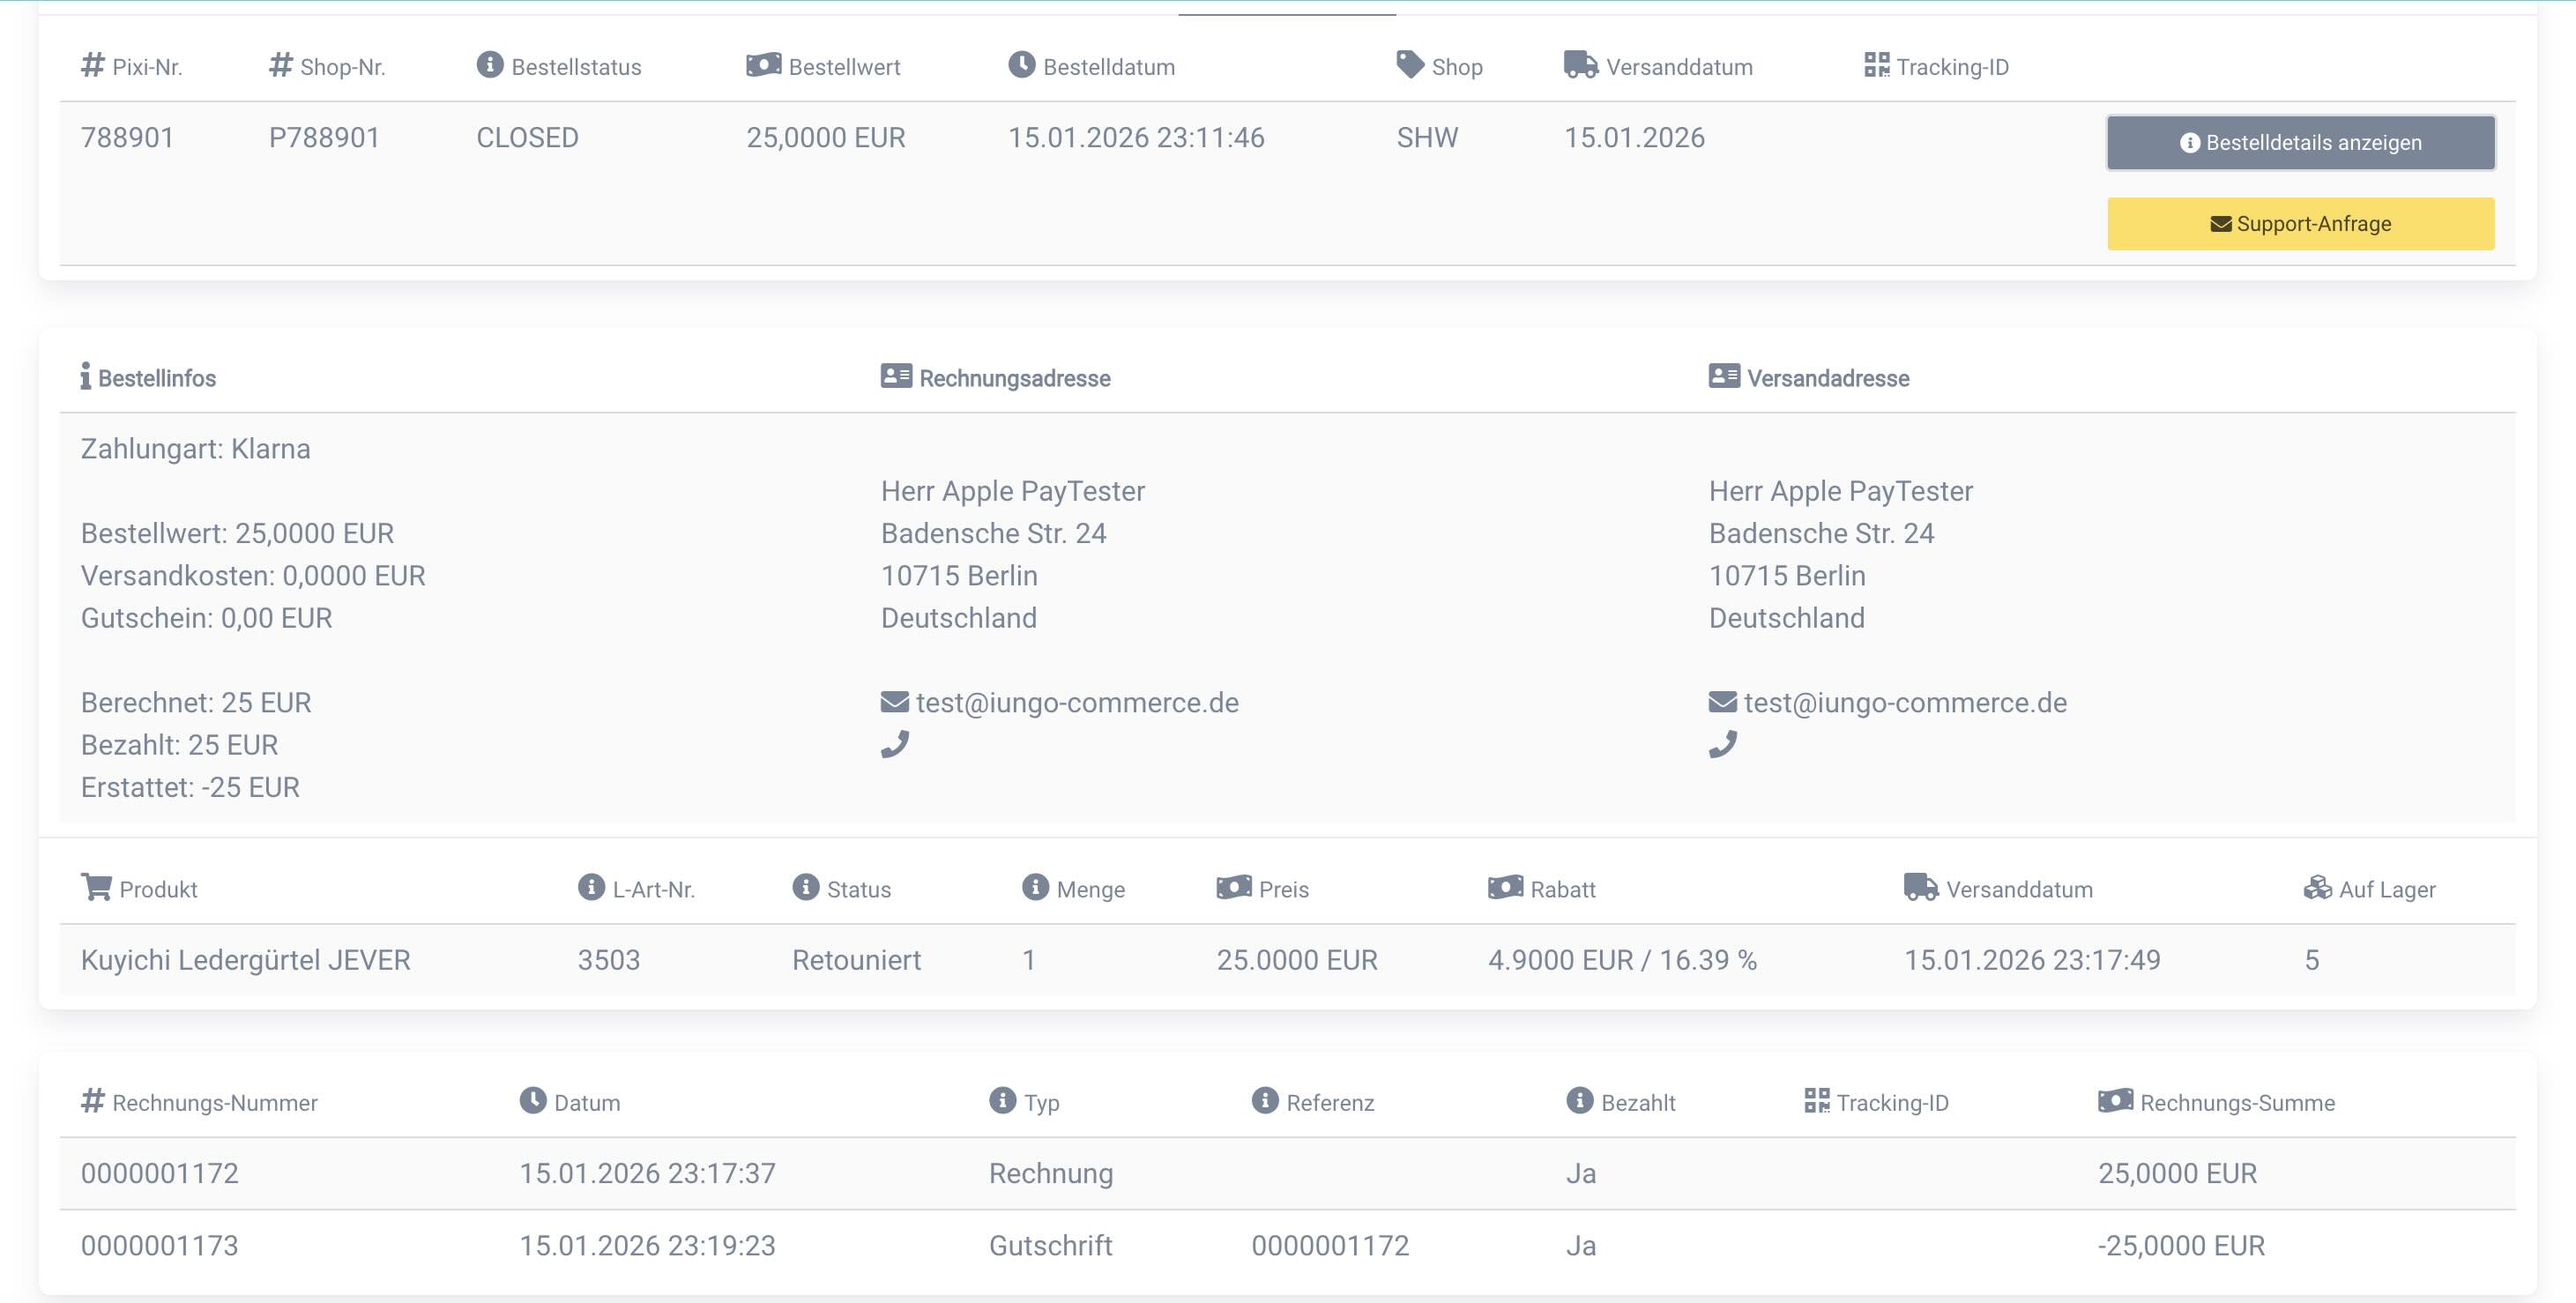Click the tag icon beside Shop header
The height and width of the screenshot is (1303, 2576).
[1409, 65]
